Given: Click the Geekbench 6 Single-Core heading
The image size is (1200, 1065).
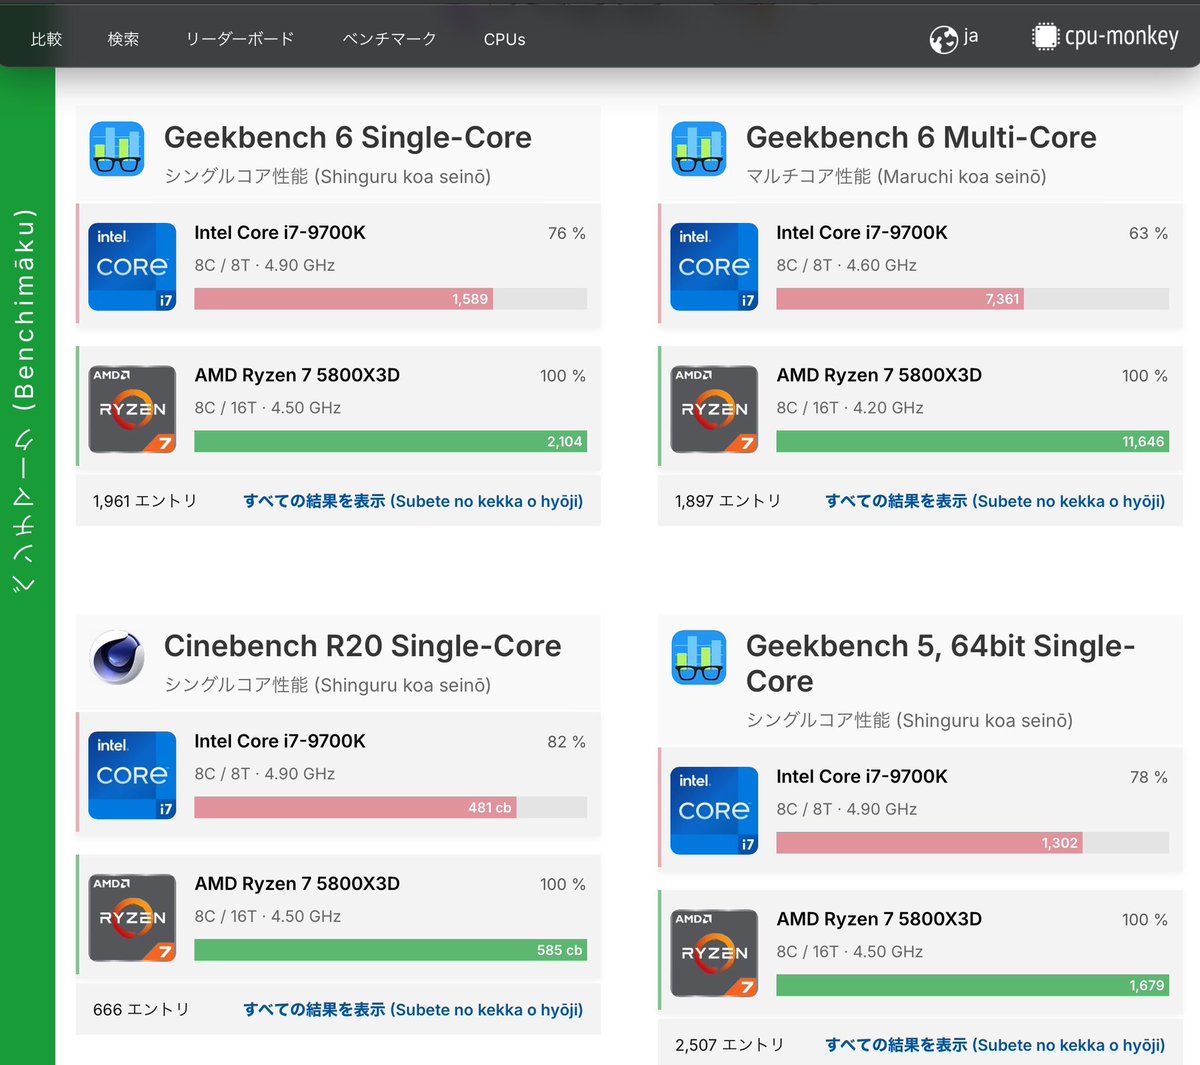Looking at the screenshot, I should (348, 137).
